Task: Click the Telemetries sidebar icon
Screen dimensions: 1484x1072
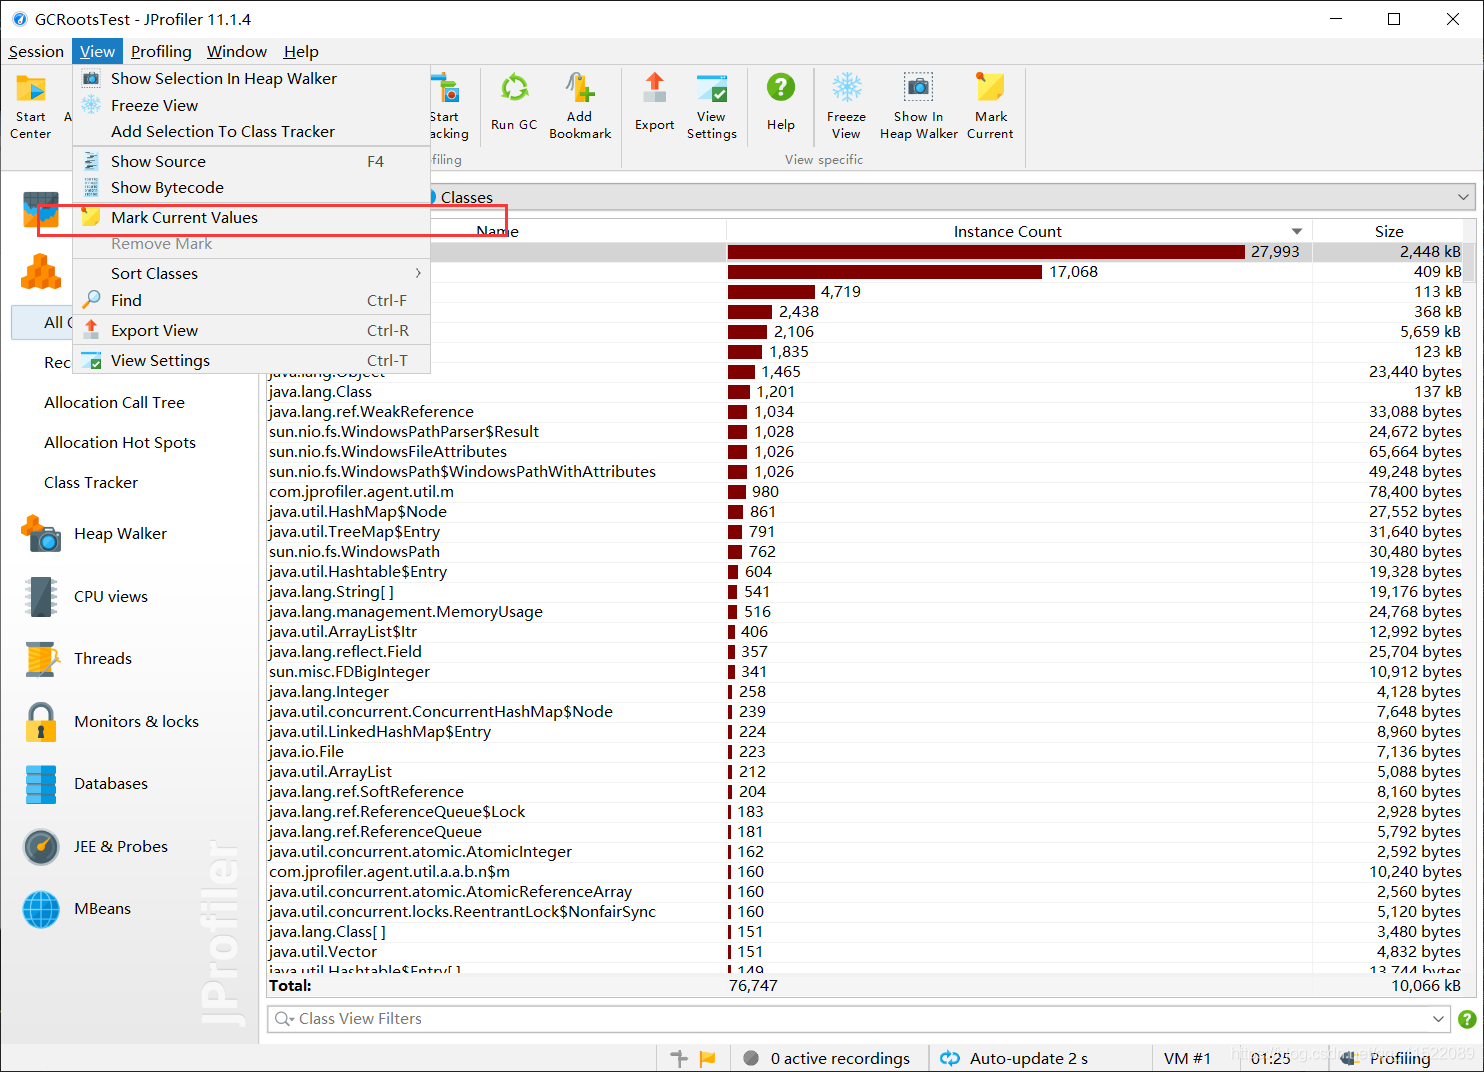Action: (41, 210)
